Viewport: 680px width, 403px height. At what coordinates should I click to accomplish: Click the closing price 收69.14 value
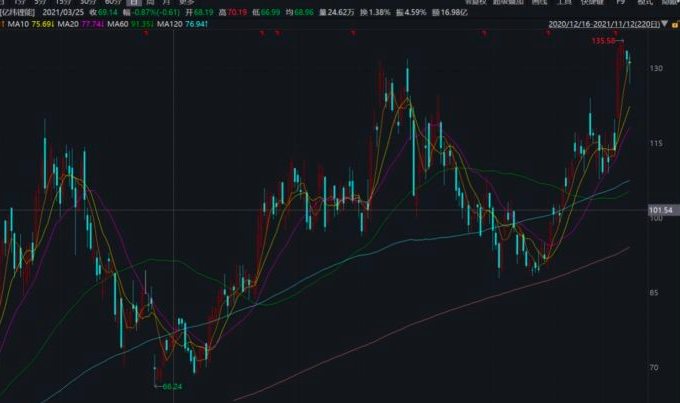pyautogui.click(x=103, y=12)
